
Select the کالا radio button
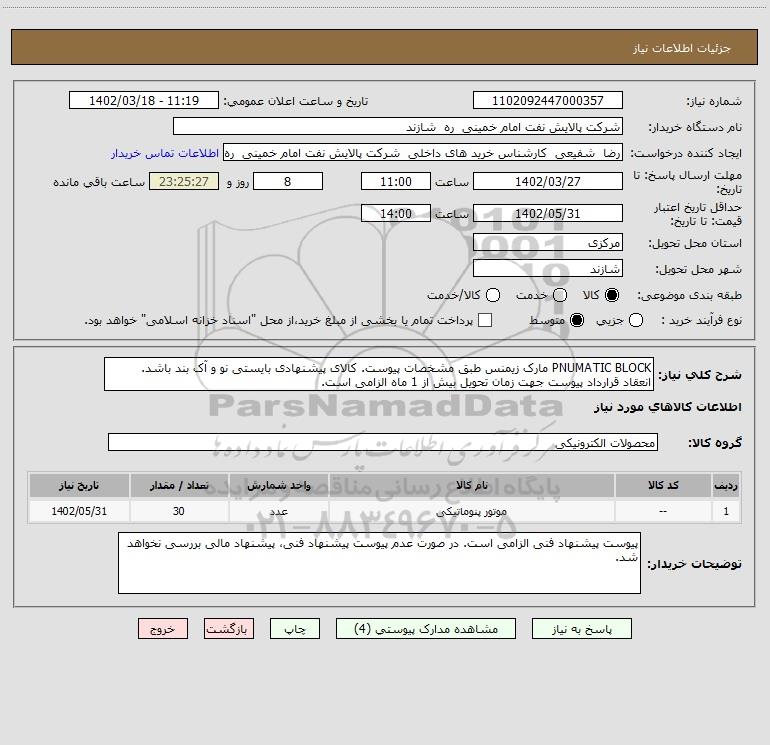pyautogui.click(x=612, y=295)
